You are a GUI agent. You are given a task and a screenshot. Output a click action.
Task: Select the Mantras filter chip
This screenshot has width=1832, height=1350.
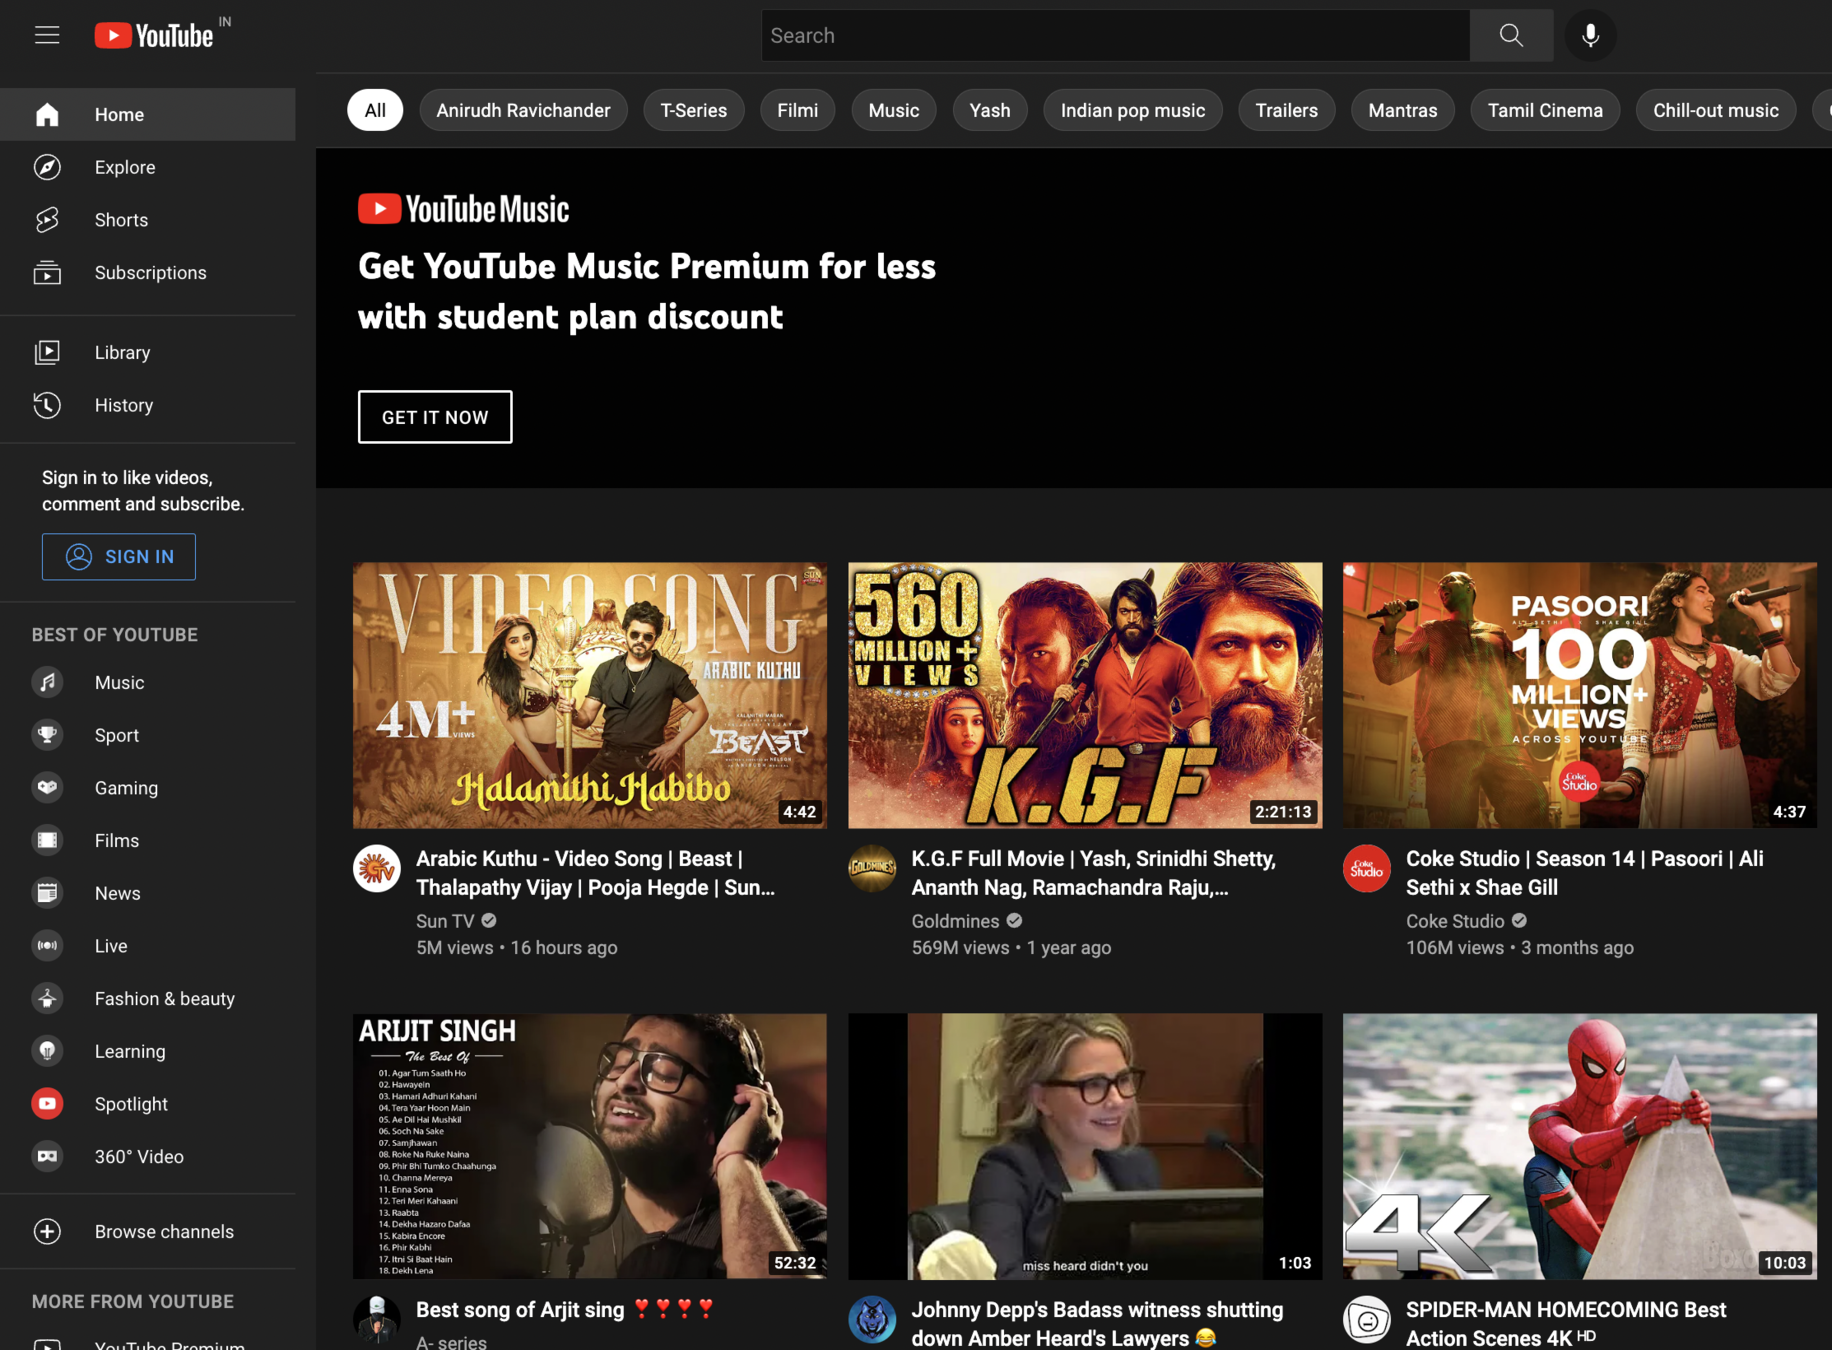[1402, 110]
